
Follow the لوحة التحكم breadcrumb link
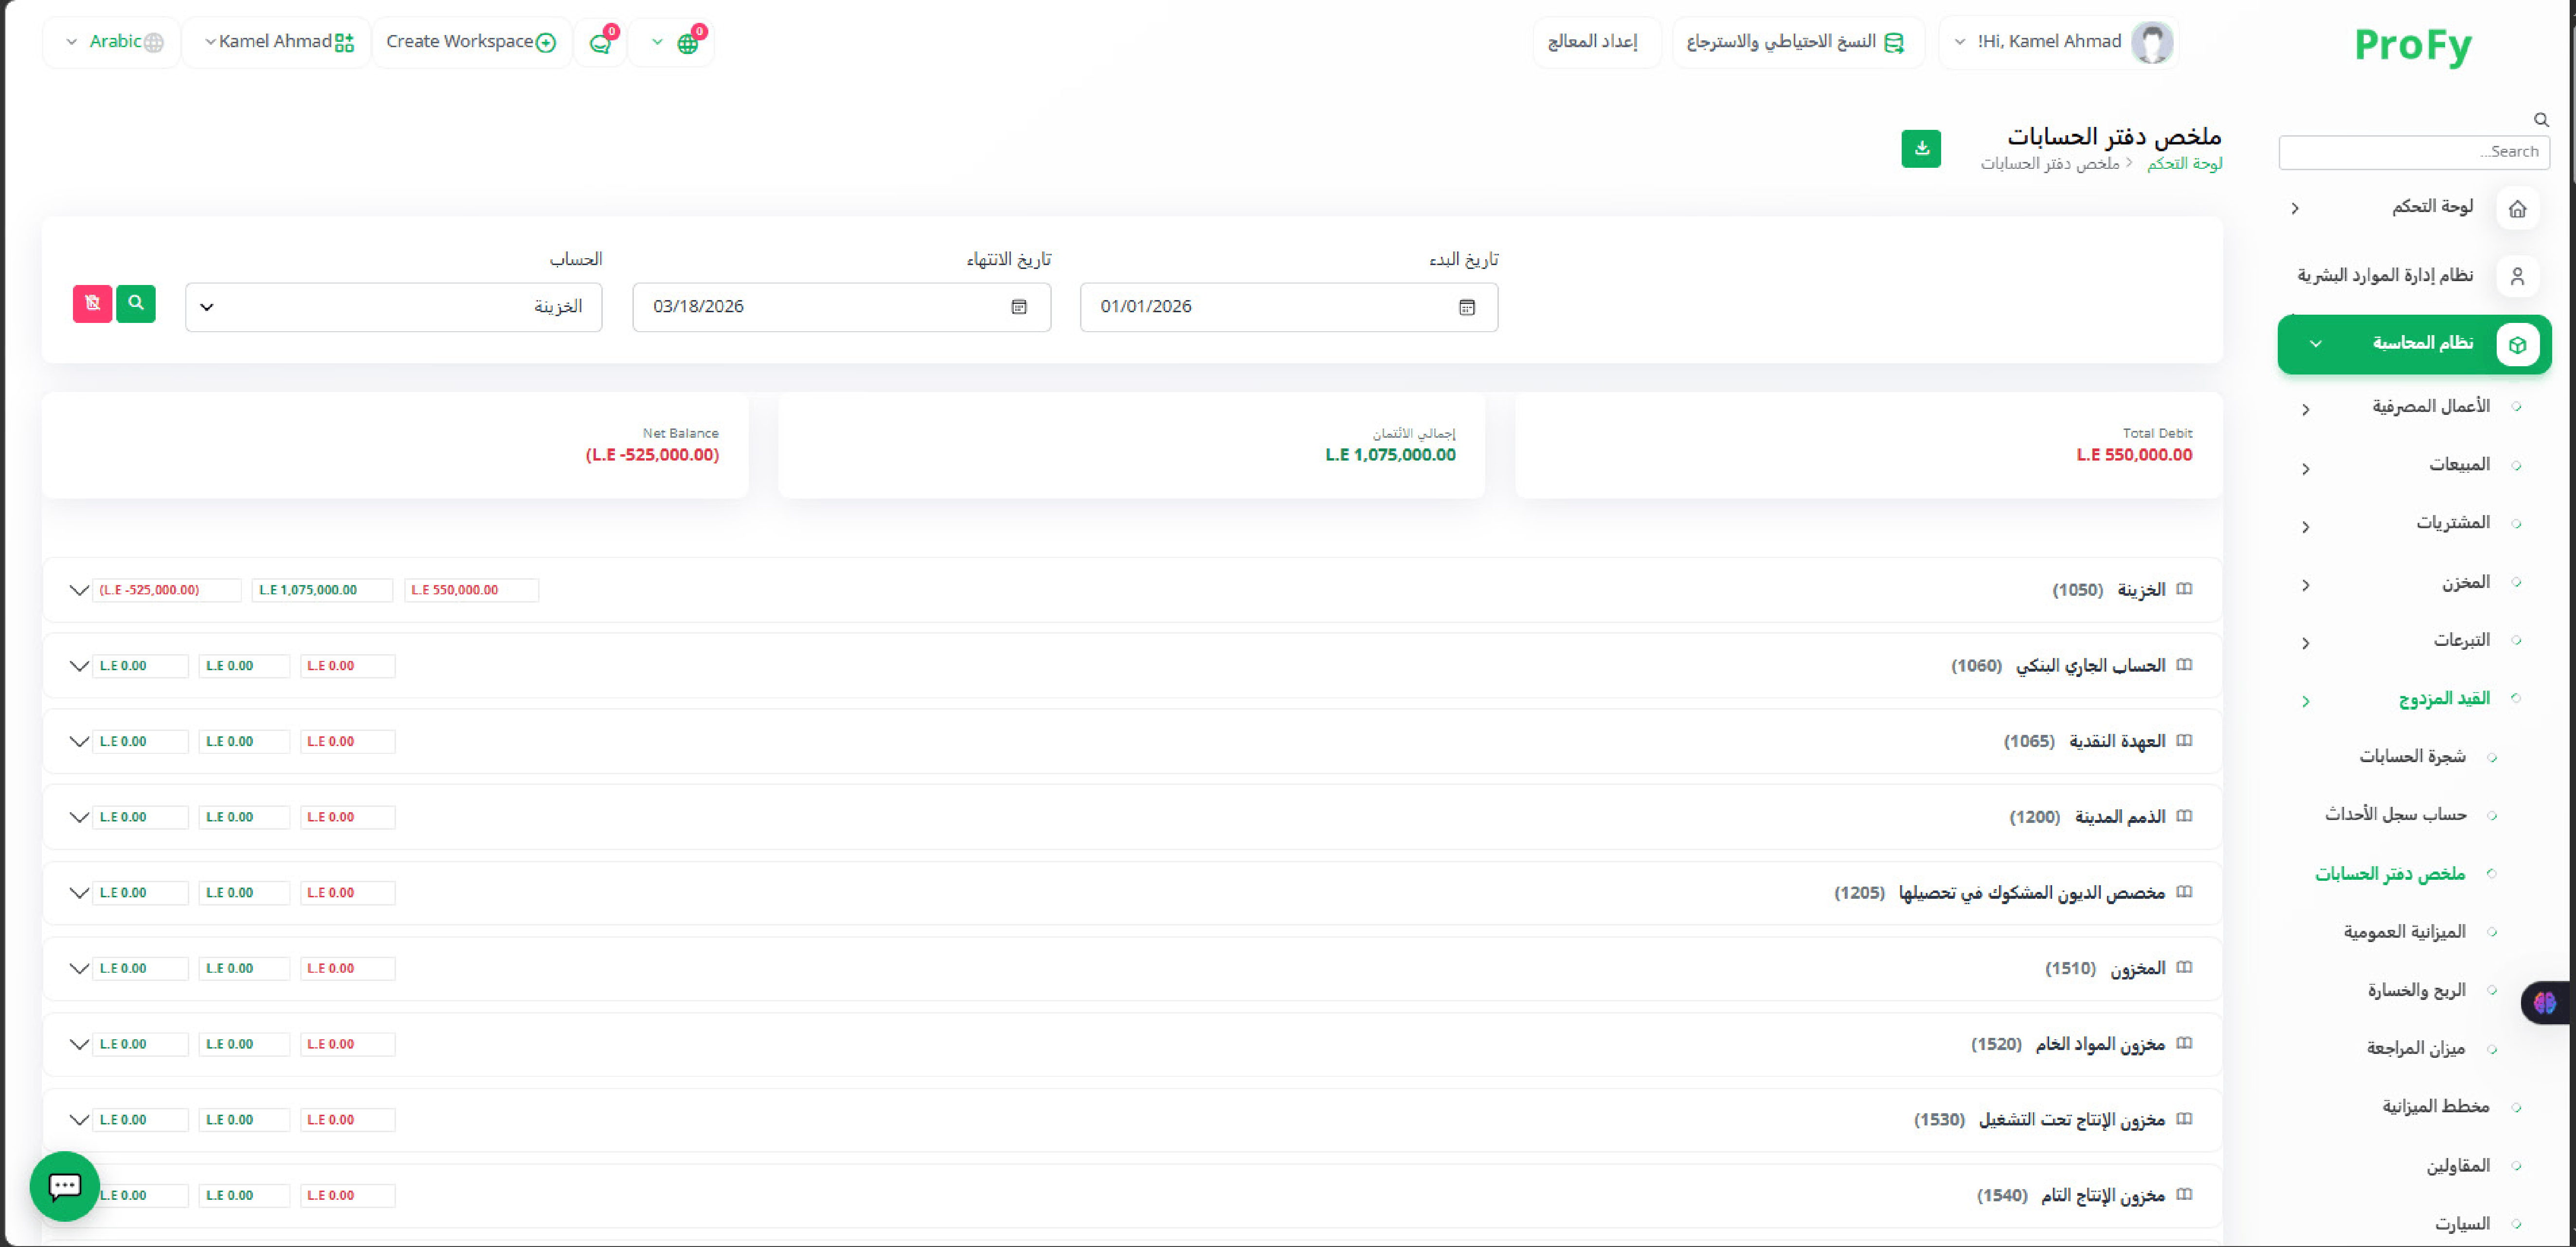[2184, 163]
